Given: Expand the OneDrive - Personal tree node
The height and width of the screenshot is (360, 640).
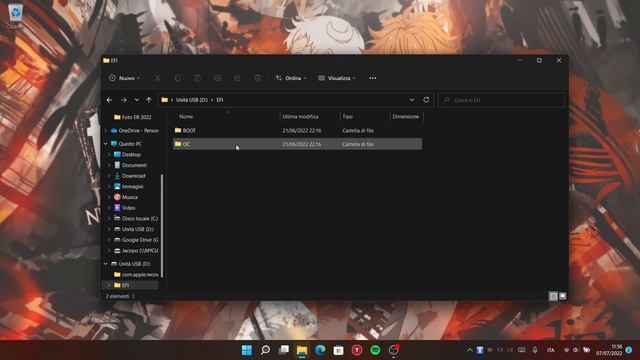Looking at the screenshot, I should pyautogui.click(x=106, y=131).
